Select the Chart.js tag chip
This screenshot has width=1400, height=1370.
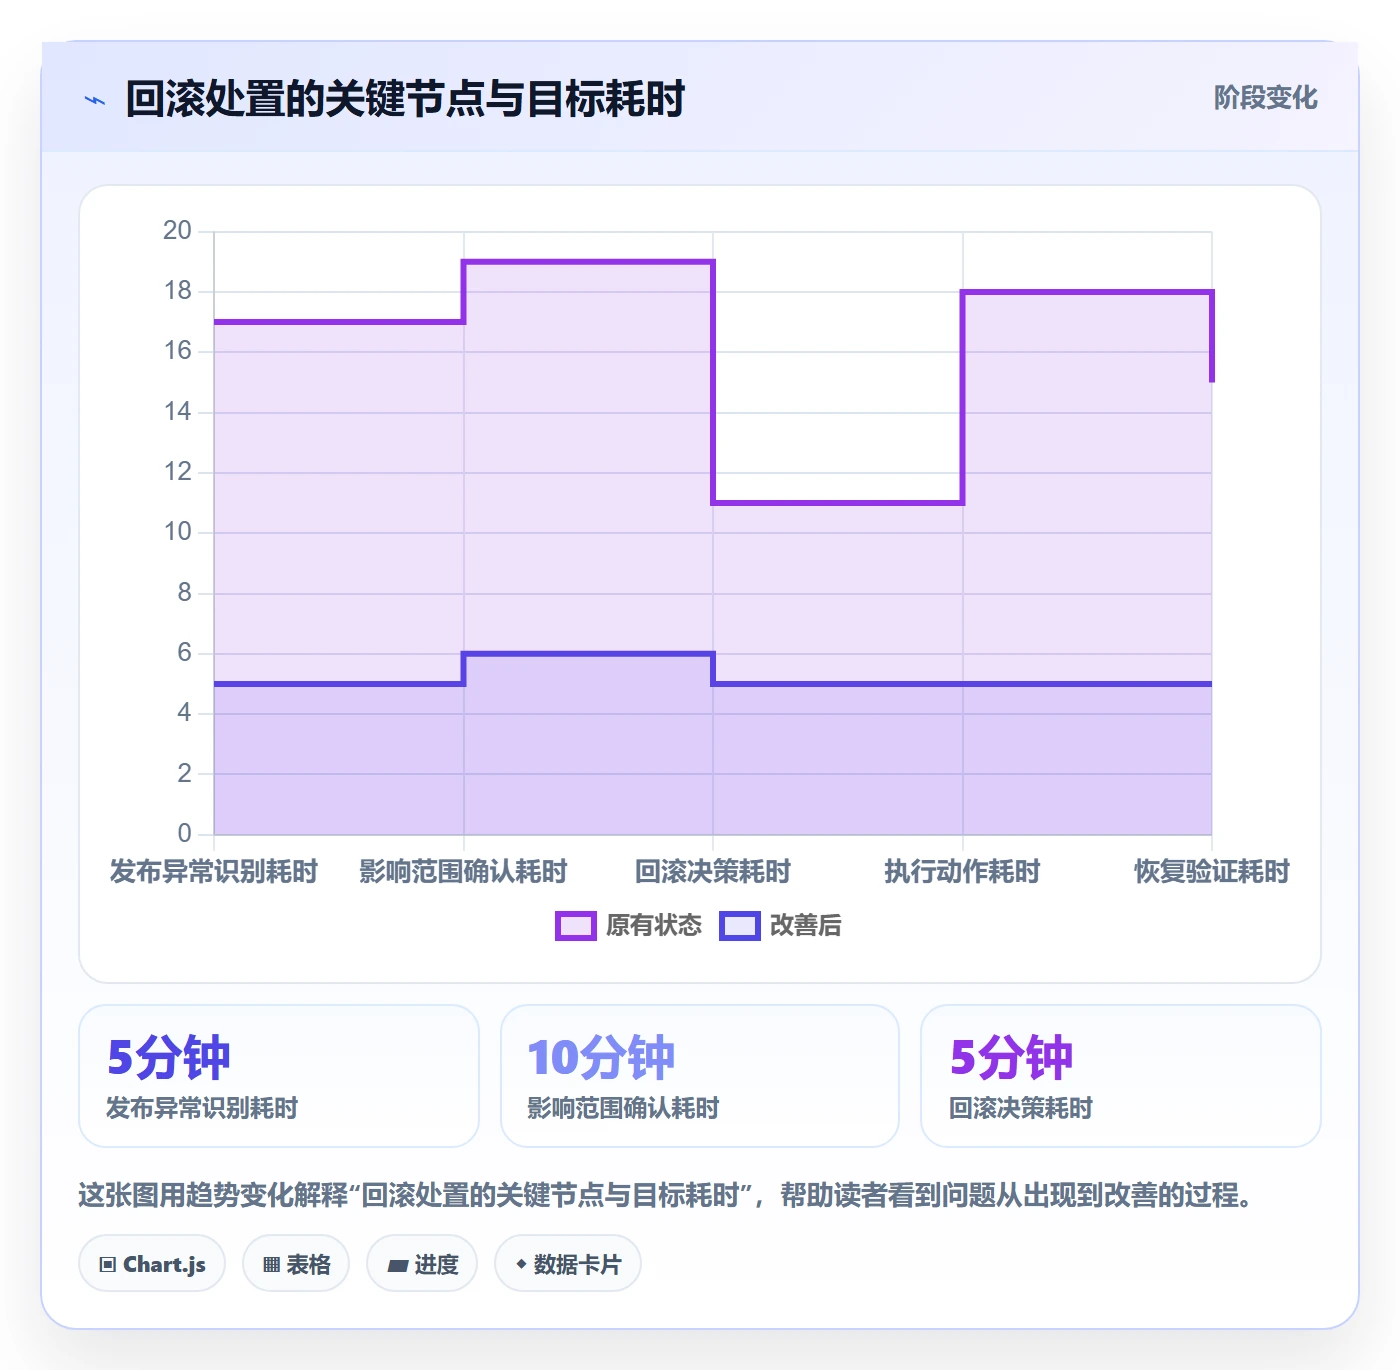[x=152, y=1264]
